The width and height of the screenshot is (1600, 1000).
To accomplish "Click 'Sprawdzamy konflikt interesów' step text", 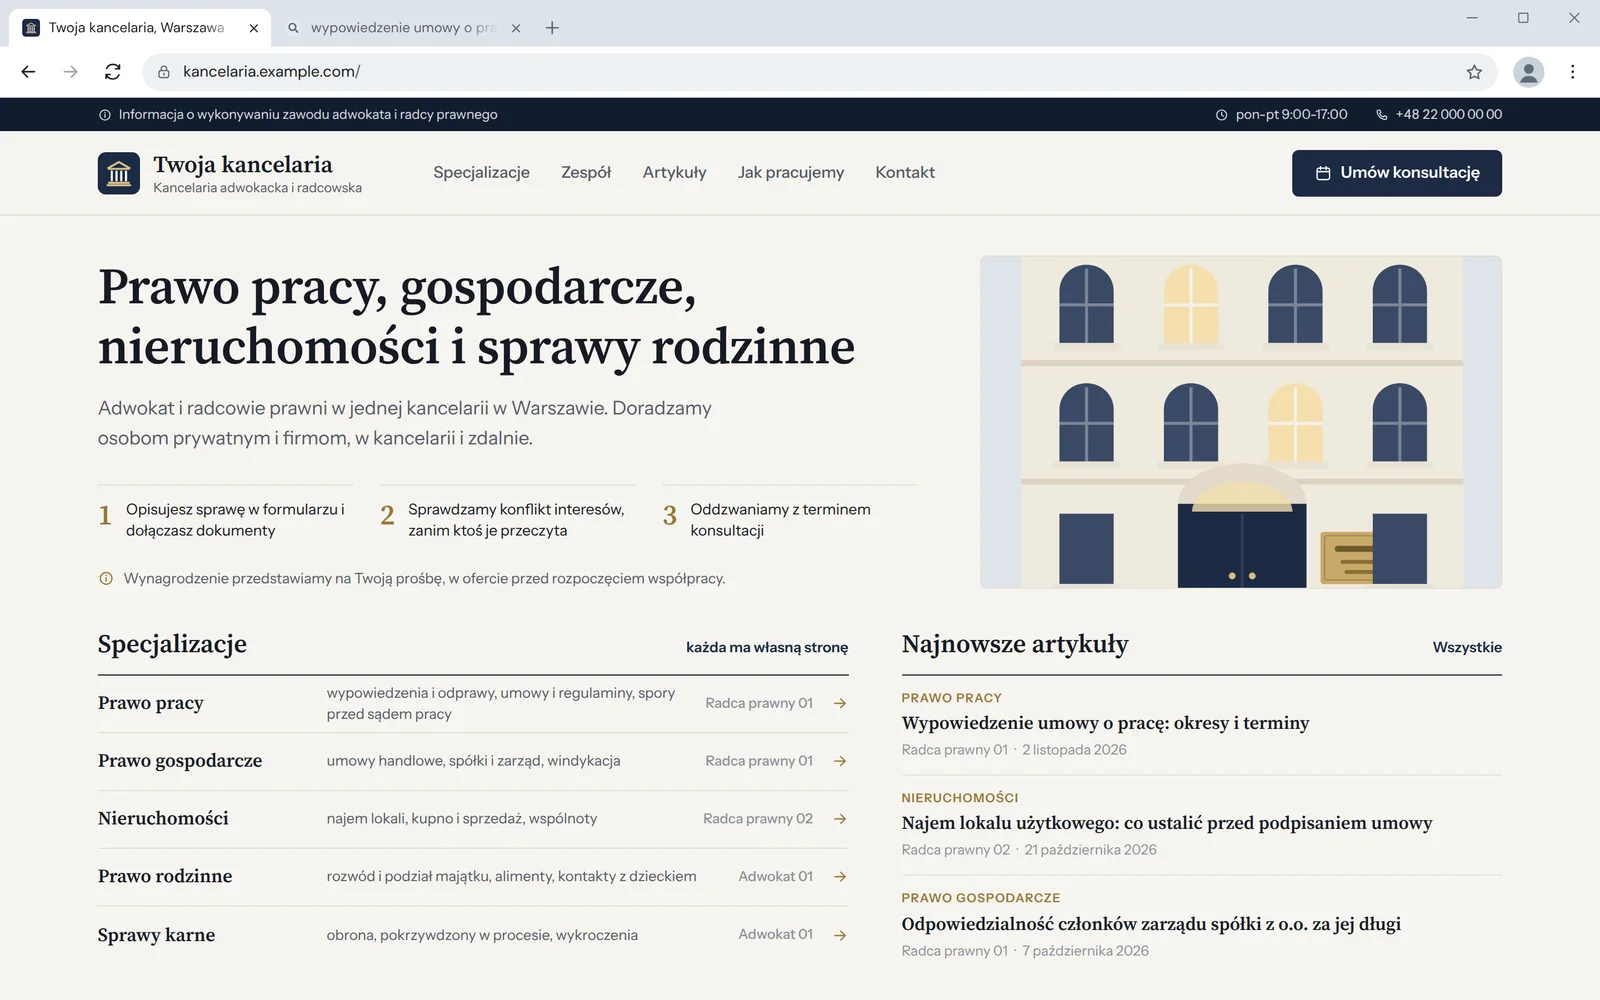I will (516, 520).
